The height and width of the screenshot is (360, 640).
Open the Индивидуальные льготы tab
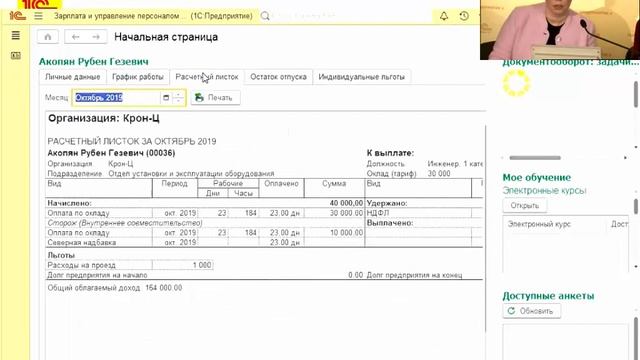click(362, 77)
